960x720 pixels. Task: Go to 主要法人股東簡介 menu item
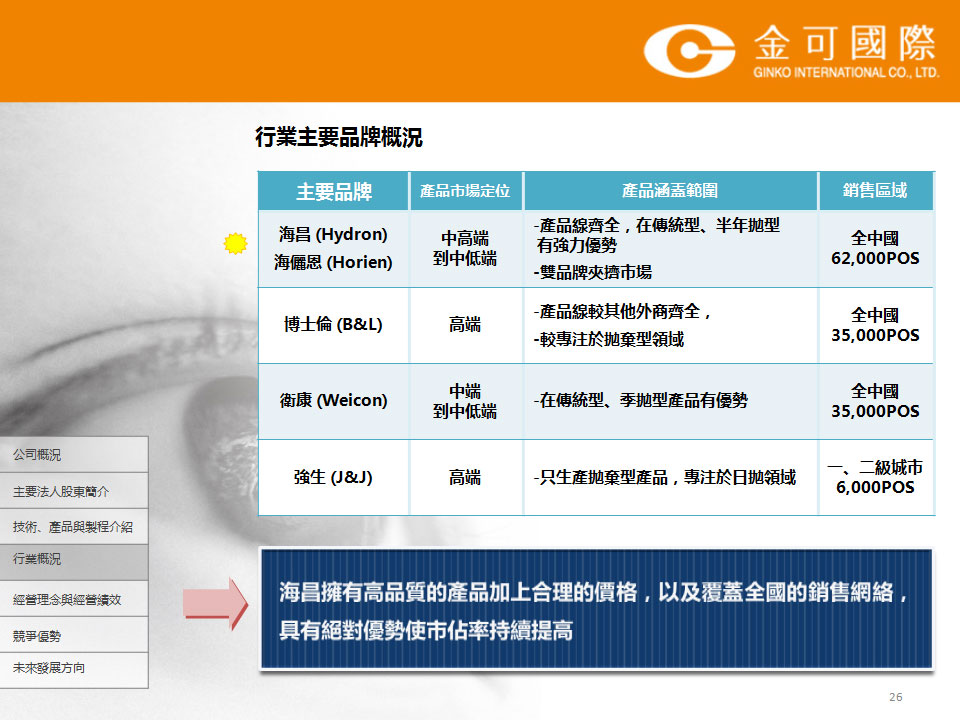click(73, 491)
